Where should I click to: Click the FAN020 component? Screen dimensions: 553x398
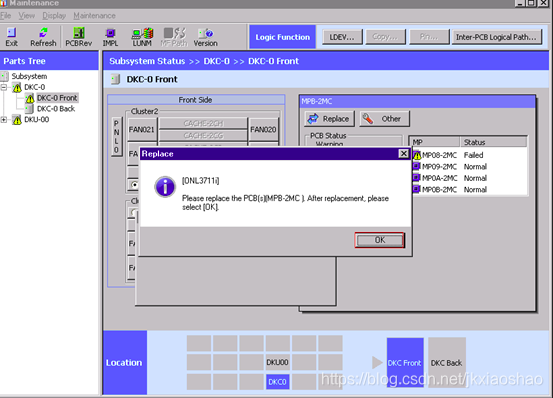pyautogui.click(x=263, y=129)
